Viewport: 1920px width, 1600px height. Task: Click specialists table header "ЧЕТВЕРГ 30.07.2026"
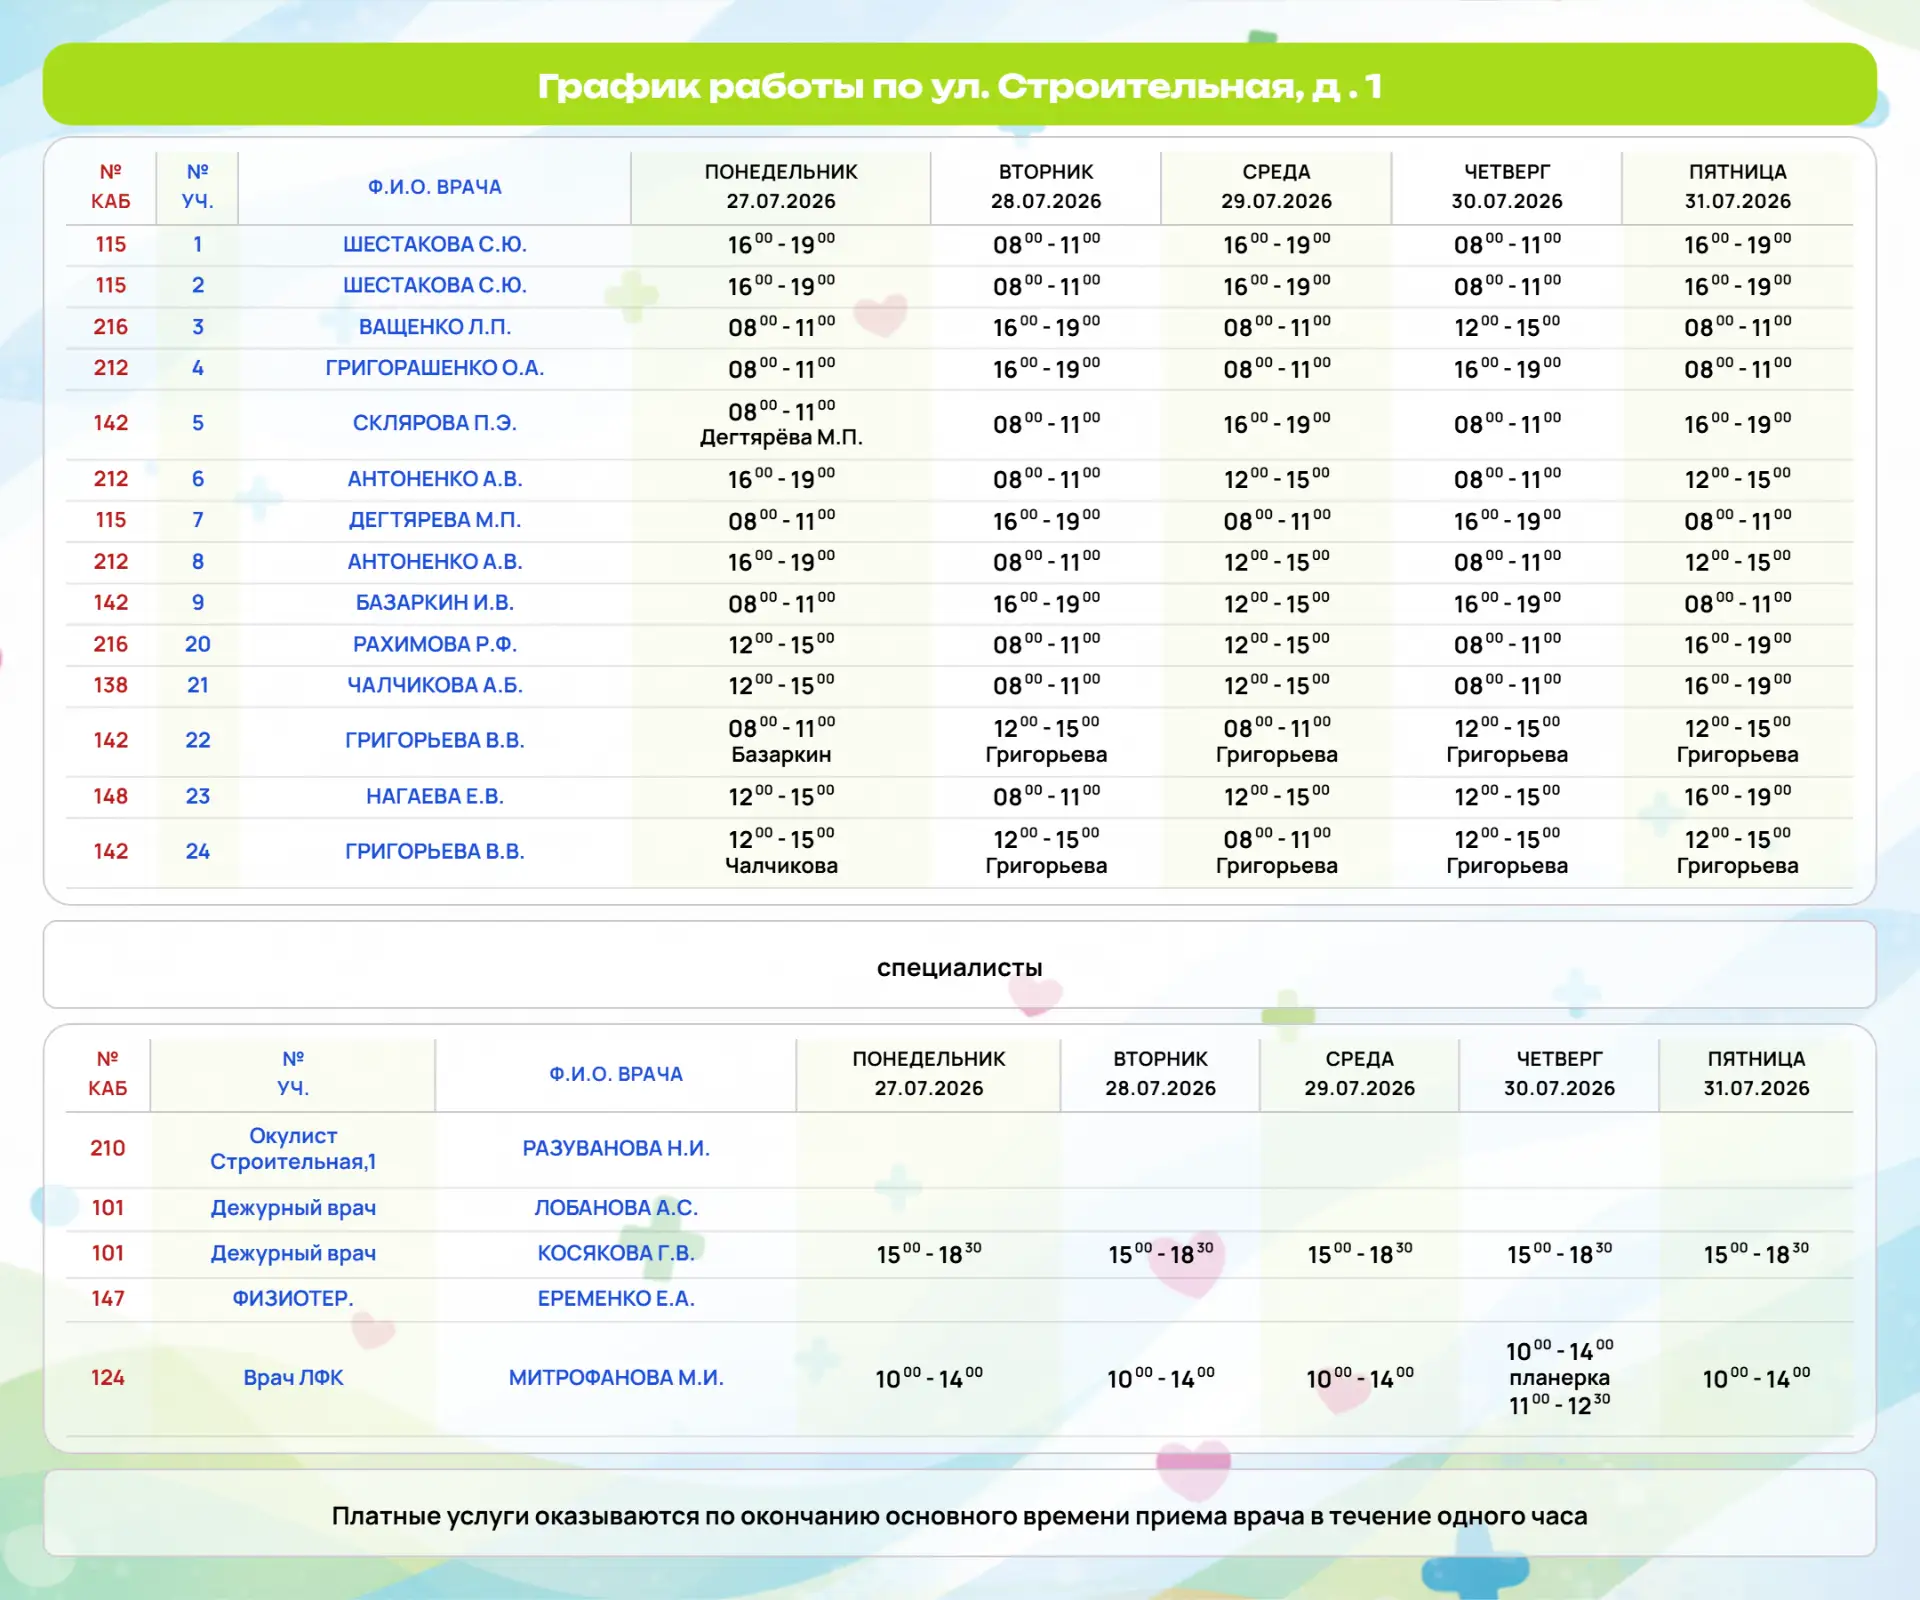click(x=1560, y=1073)
